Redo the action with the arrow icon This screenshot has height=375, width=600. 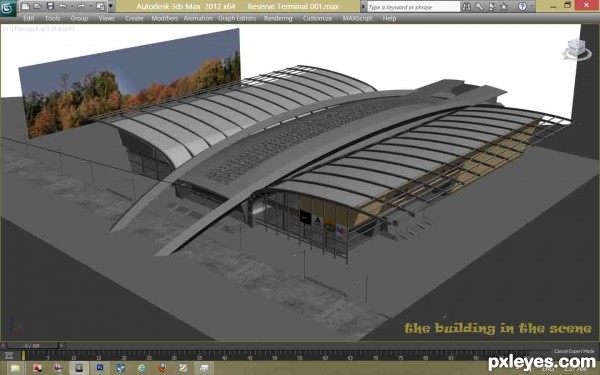81,6
